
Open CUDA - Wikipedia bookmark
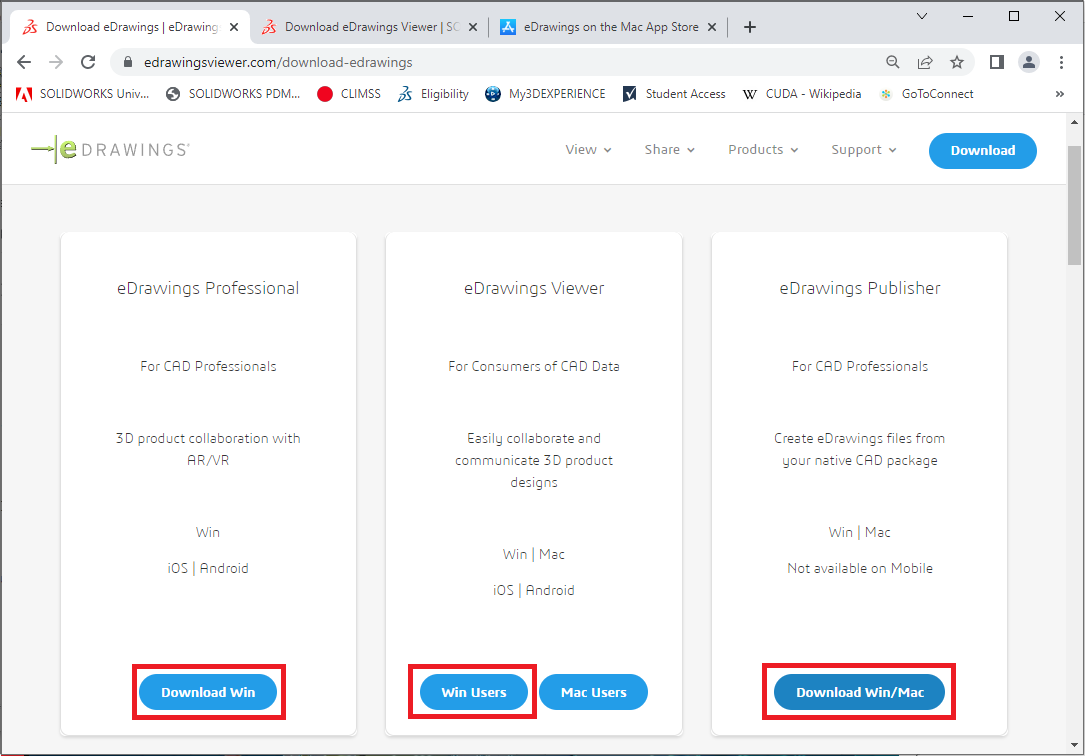tap(801, 94)
